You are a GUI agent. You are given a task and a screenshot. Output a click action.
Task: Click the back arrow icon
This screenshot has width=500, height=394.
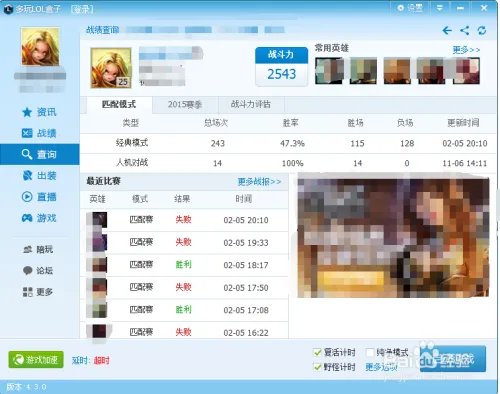point(447,31)
